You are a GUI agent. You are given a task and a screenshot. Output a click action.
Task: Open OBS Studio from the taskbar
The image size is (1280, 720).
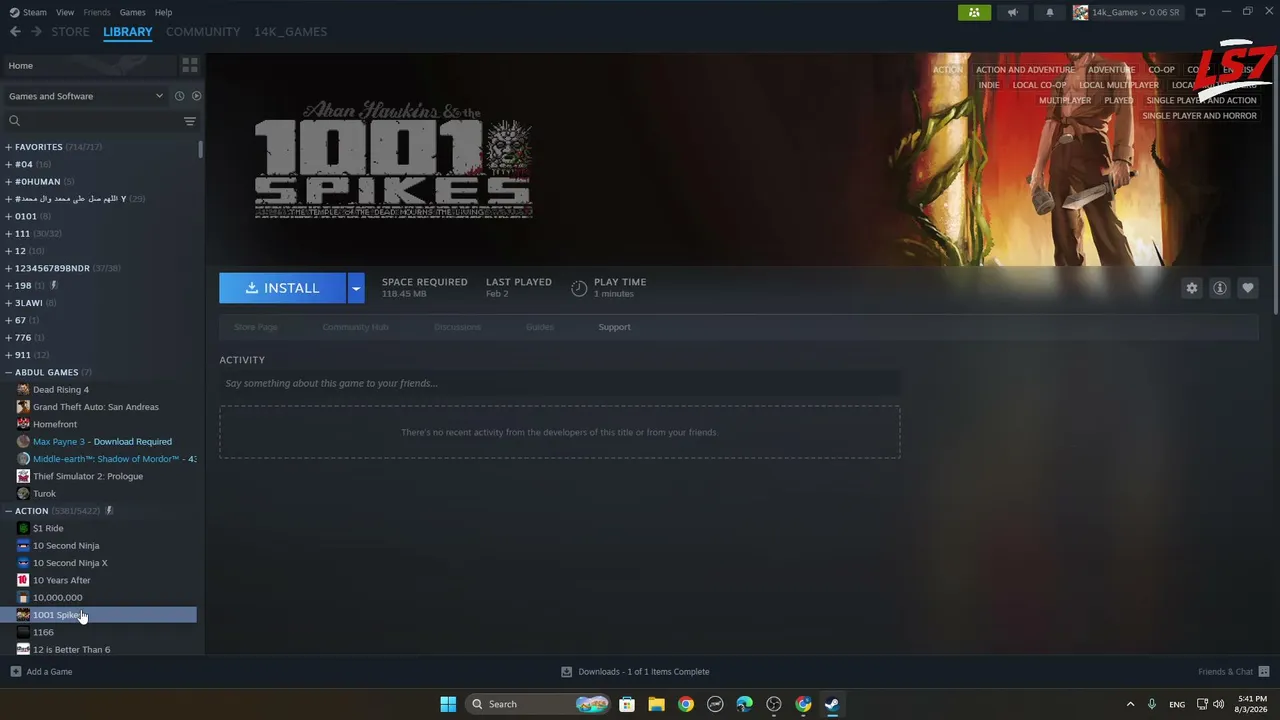click(x=774, y=704)
